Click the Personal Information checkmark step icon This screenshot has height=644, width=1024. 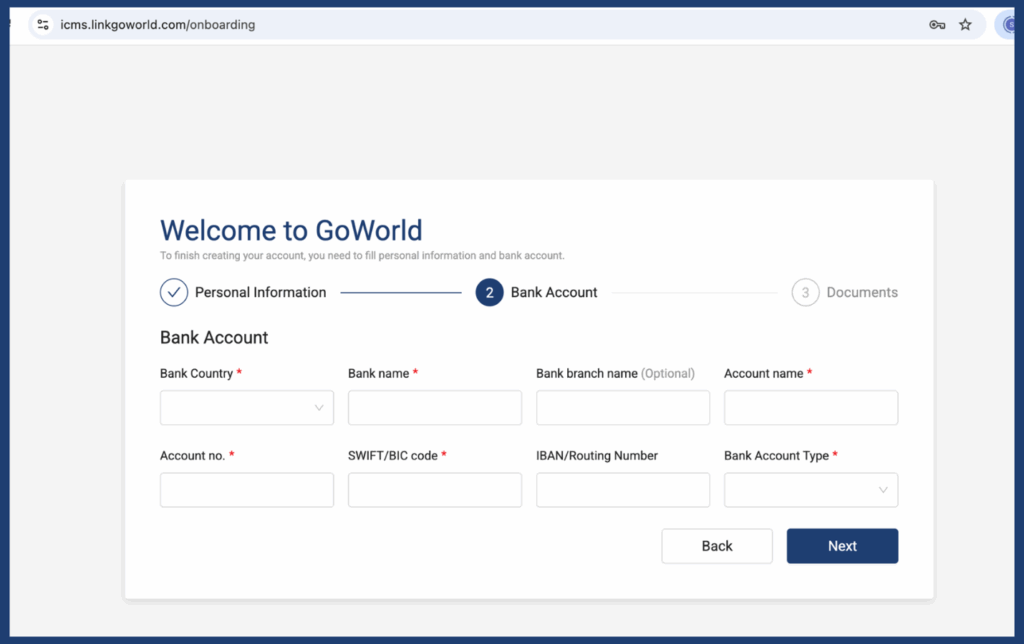[174, 293]
